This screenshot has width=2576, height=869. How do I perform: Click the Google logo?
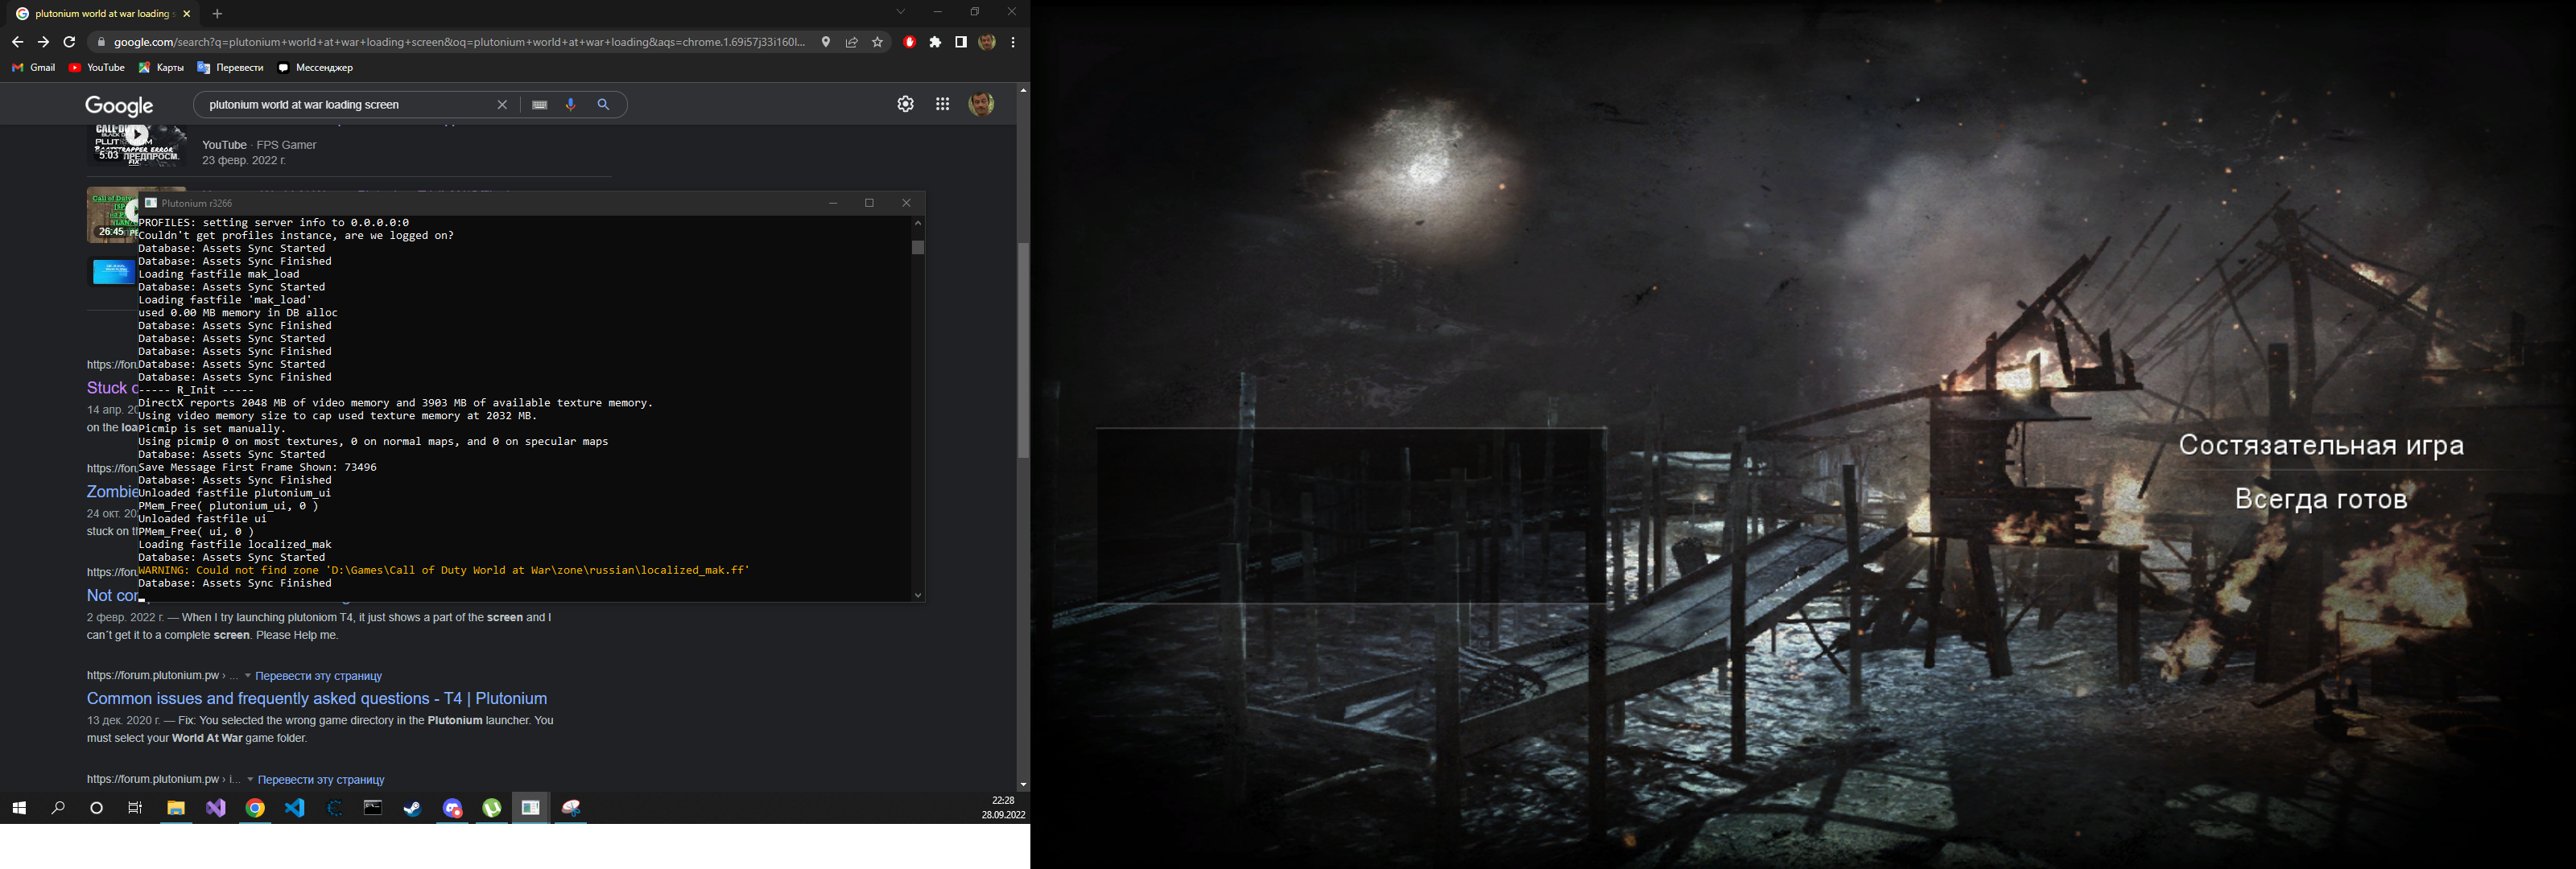[x=119, y=106]
